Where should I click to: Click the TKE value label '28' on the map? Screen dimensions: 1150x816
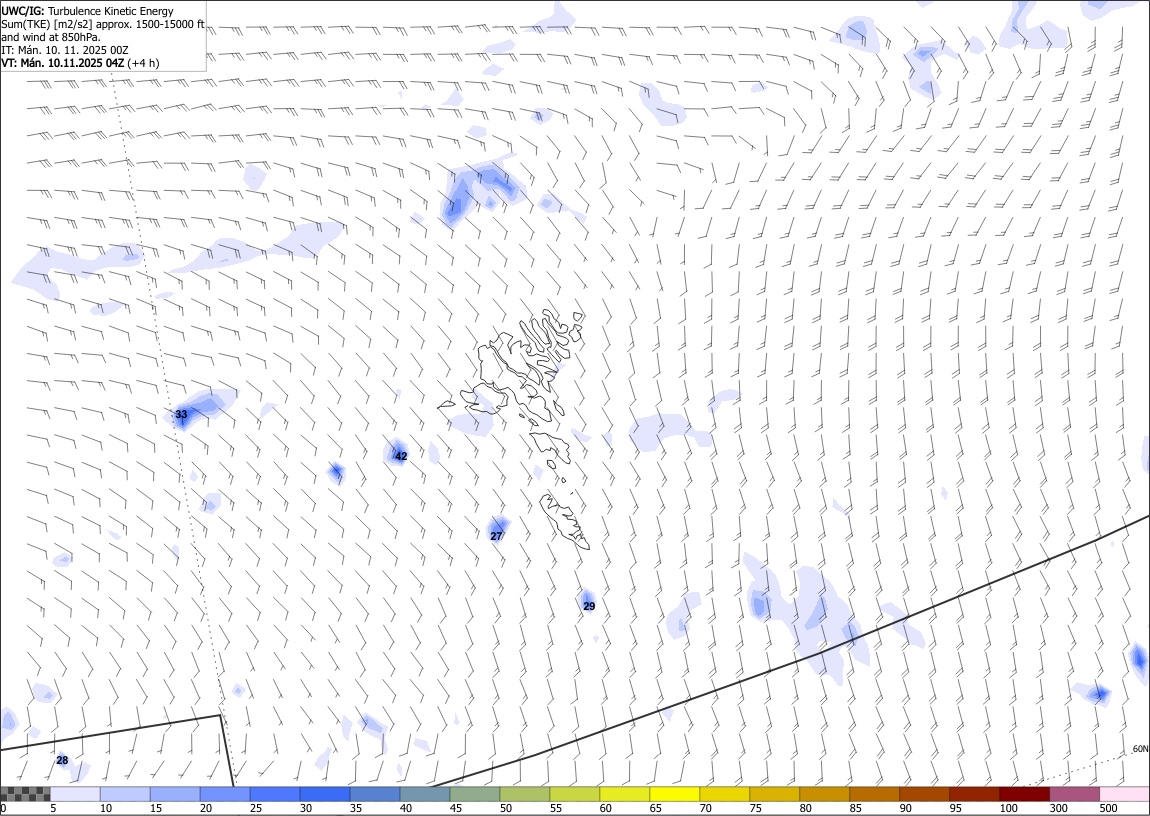[x=62, y=760]
